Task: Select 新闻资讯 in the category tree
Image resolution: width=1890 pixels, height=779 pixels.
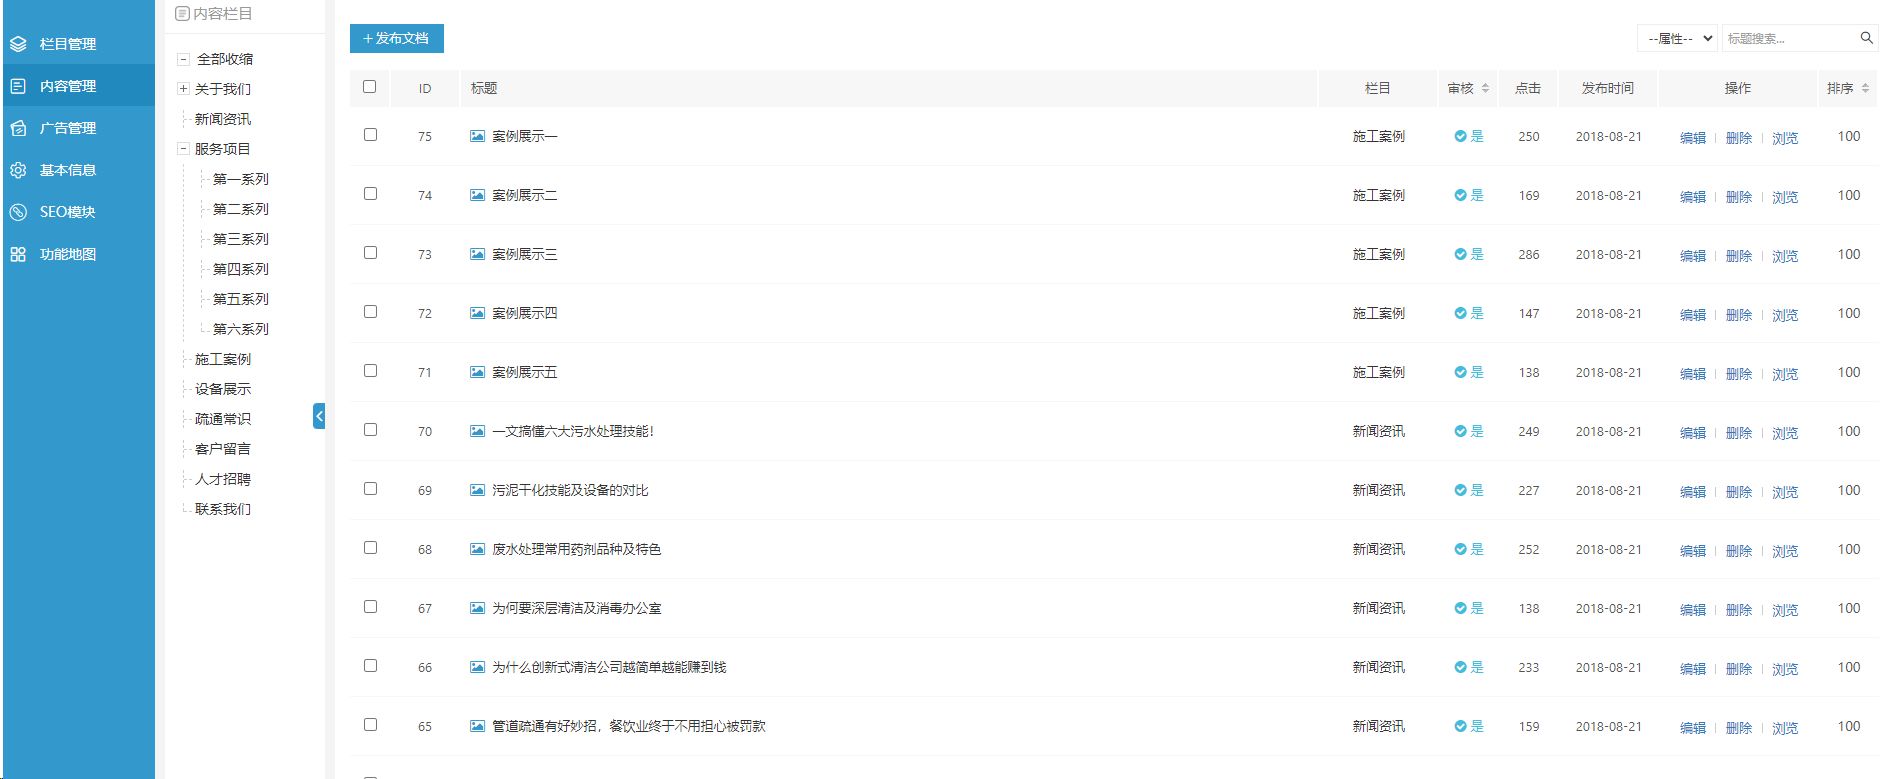Action: pyautogui.click(x=223, y=119)
